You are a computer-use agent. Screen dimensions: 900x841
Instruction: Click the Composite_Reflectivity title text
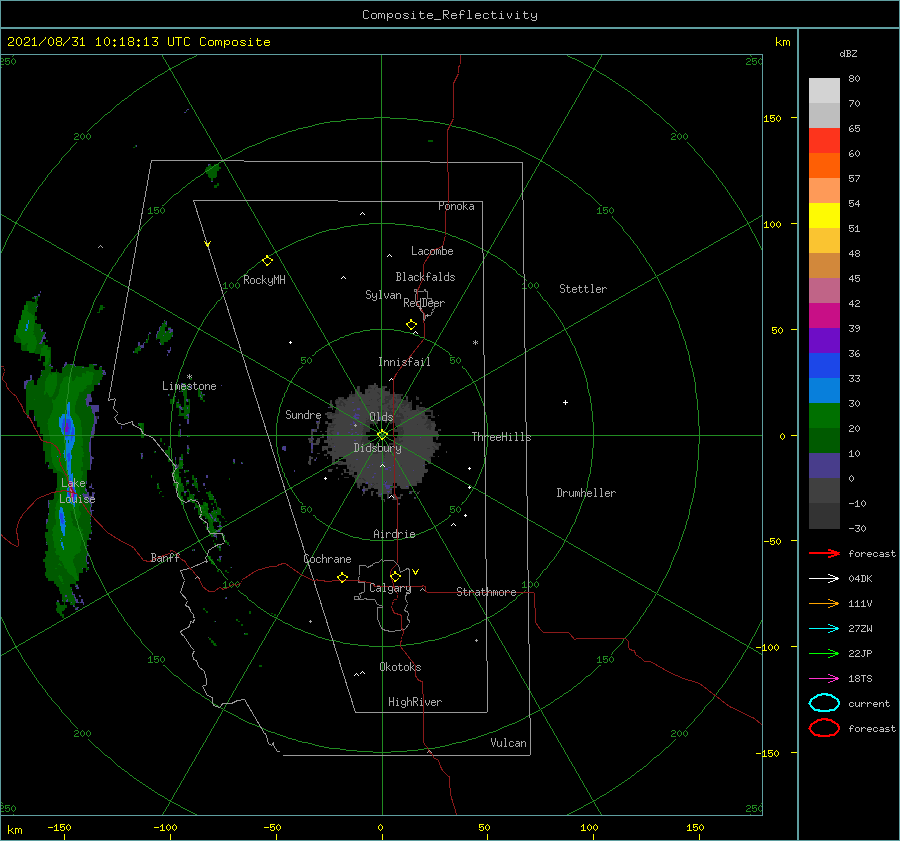click(450, 15)
